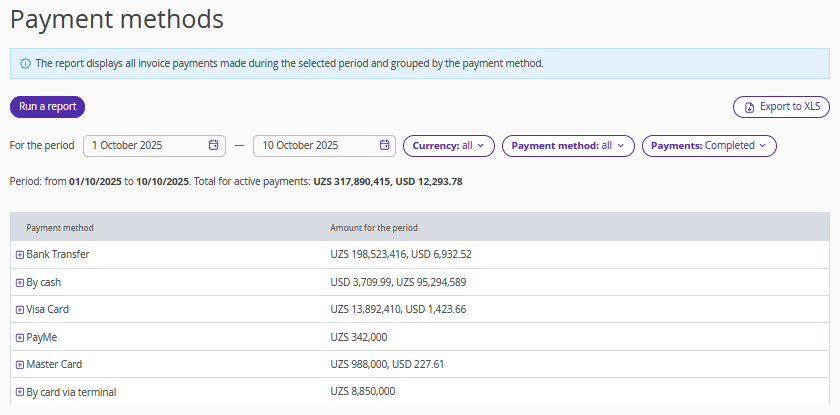This screenshot has height=415, width=840.
Task: Expand the Visa Card row
Action: 20,310
